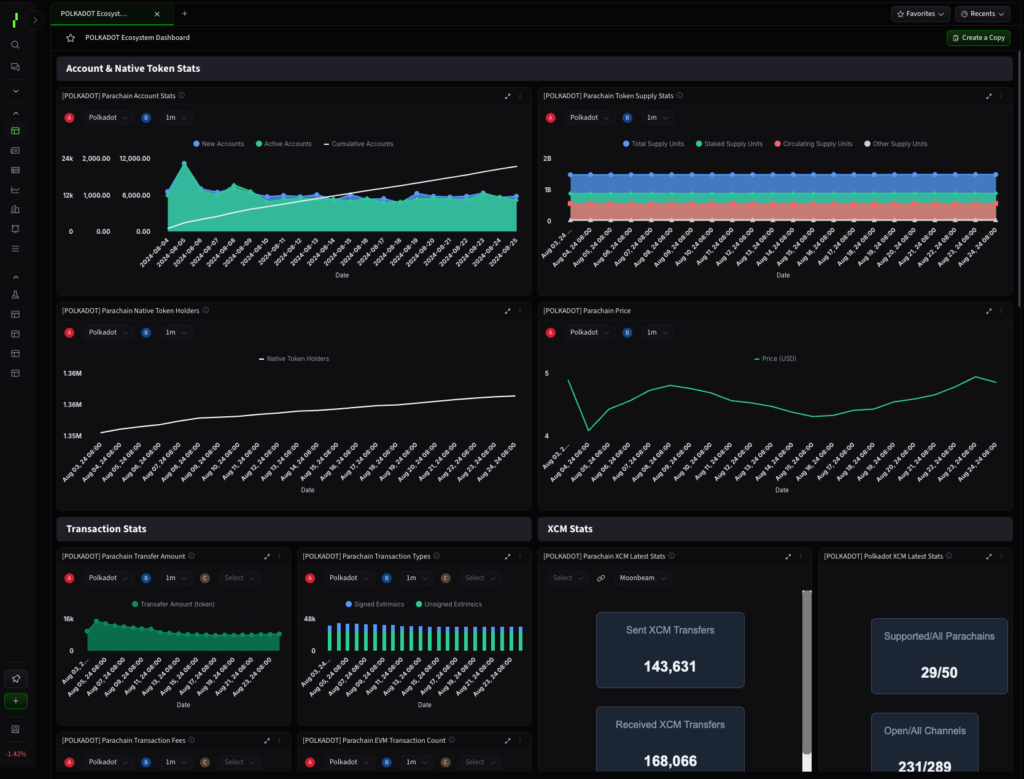Viewport: 1024px width, 779px height.
Task: Click the green logo at top left
Action: (x=14, y=20)
